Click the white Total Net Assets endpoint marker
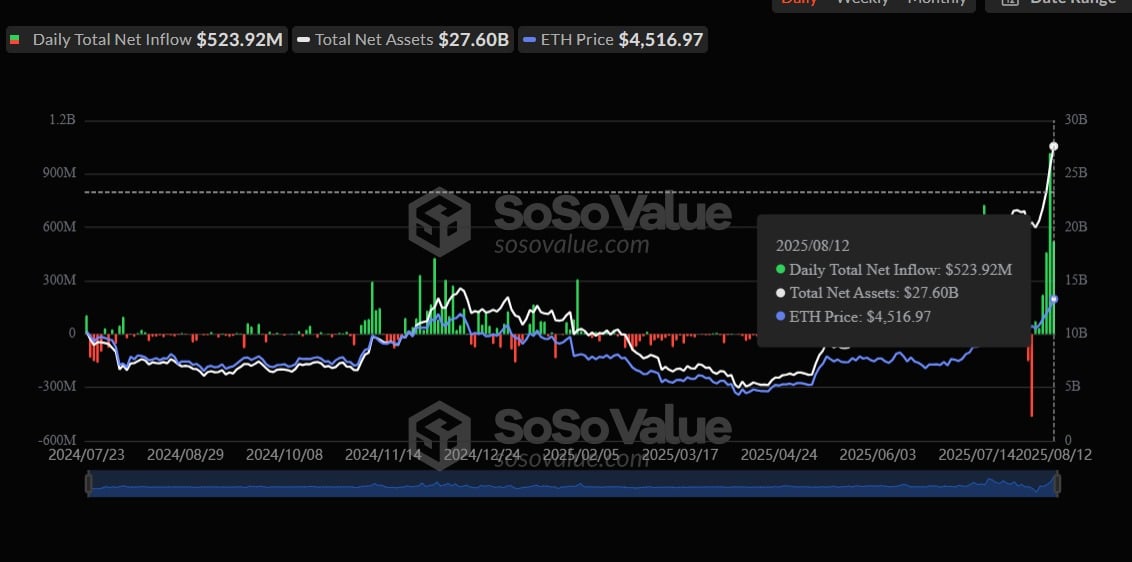1132x562 pixels. (1053, 147)
